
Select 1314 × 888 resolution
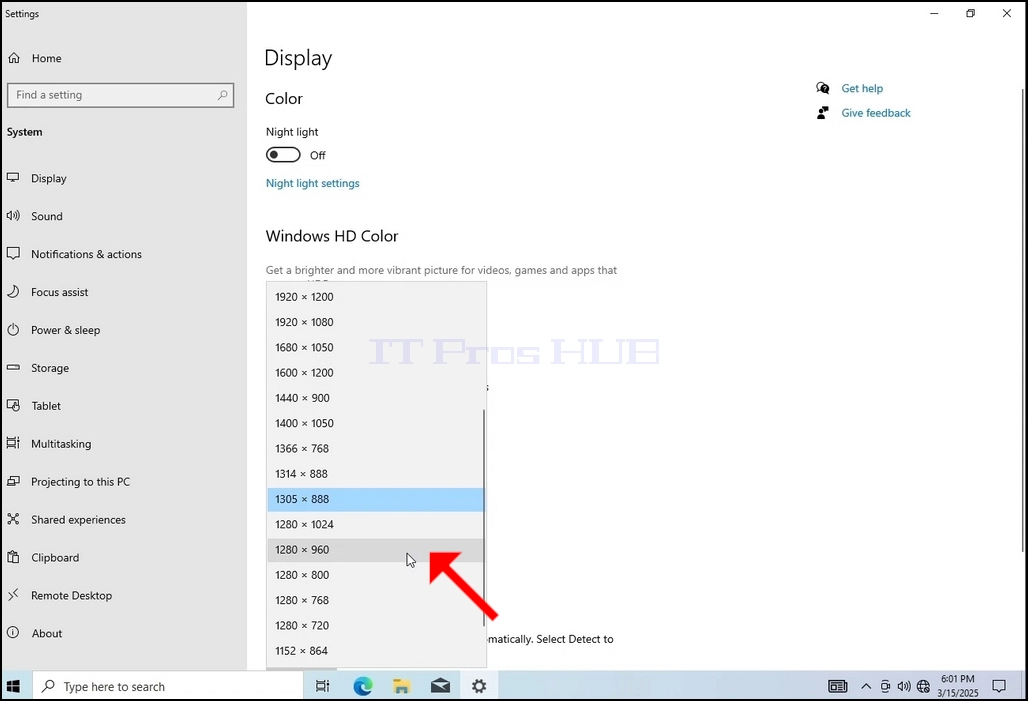375,473
